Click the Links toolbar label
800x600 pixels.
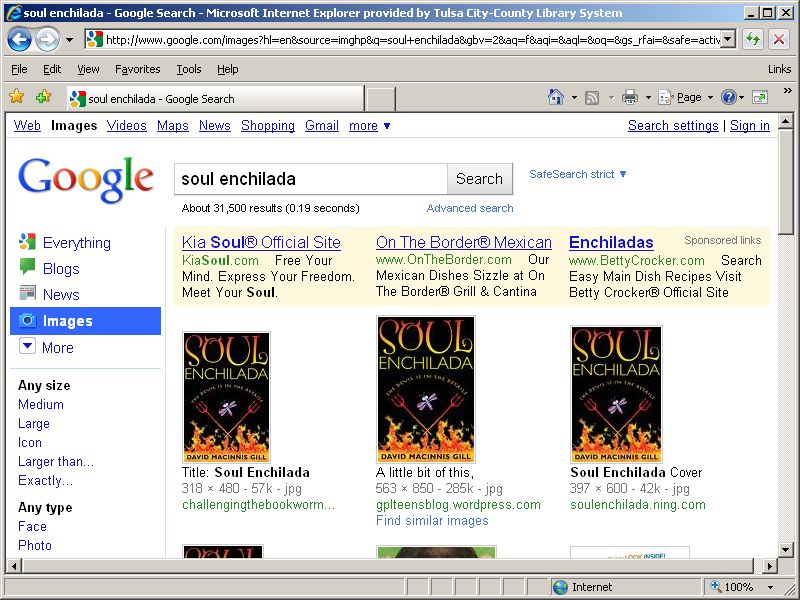(780, 69)
